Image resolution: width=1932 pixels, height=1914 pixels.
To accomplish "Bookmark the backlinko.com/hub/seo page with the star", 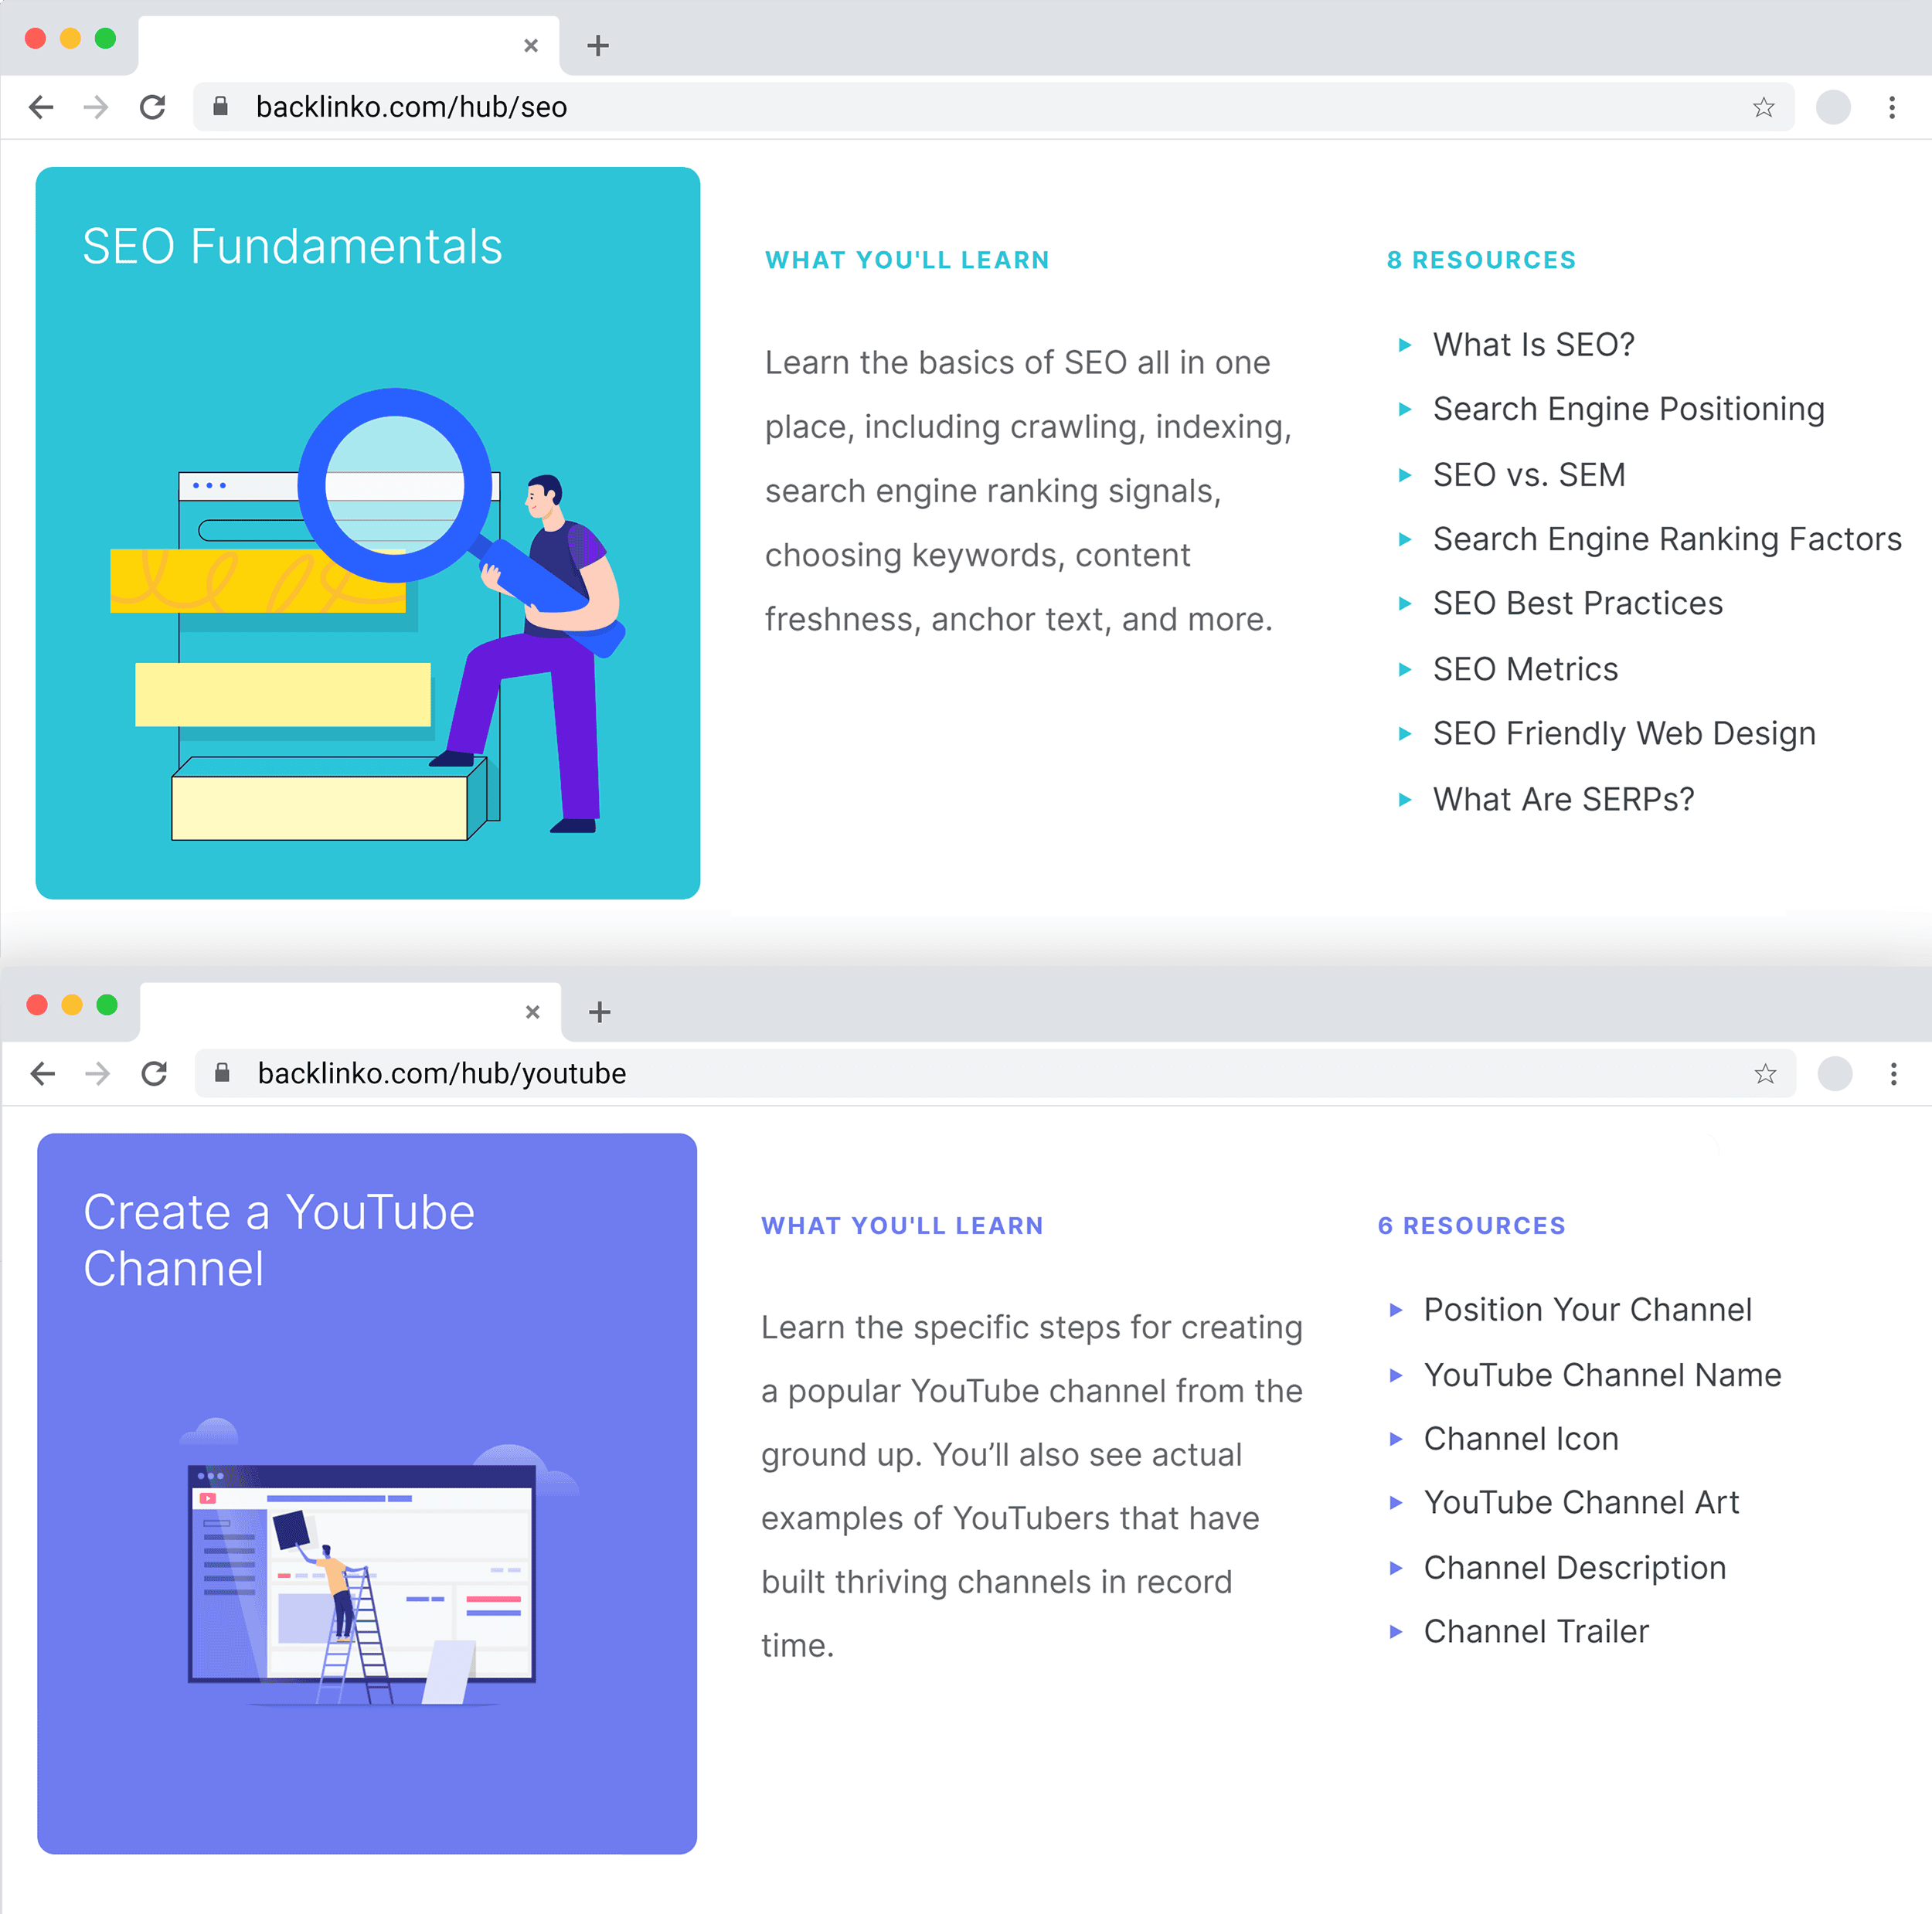I will [1763, 107].
